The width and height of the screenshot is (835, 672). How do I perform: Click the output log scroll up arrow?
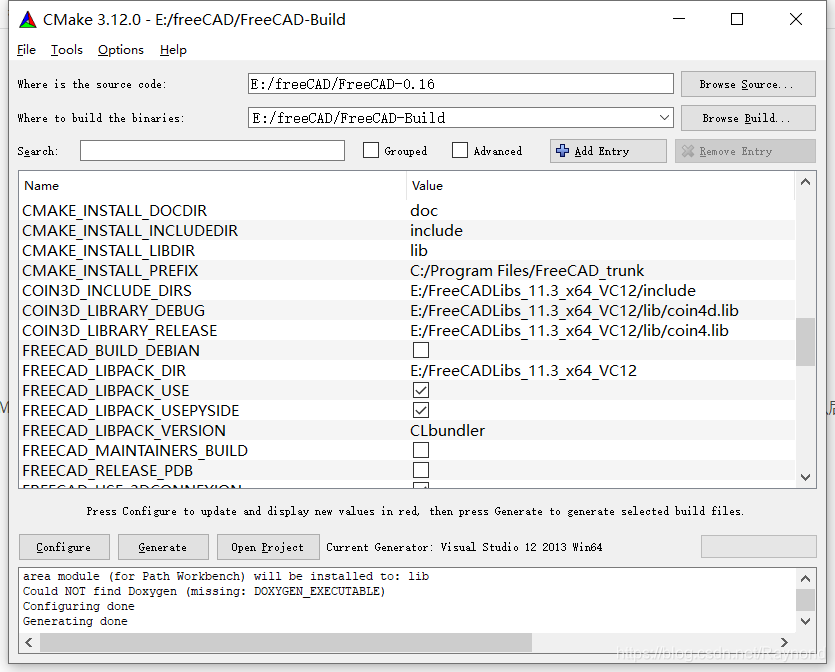805,578
